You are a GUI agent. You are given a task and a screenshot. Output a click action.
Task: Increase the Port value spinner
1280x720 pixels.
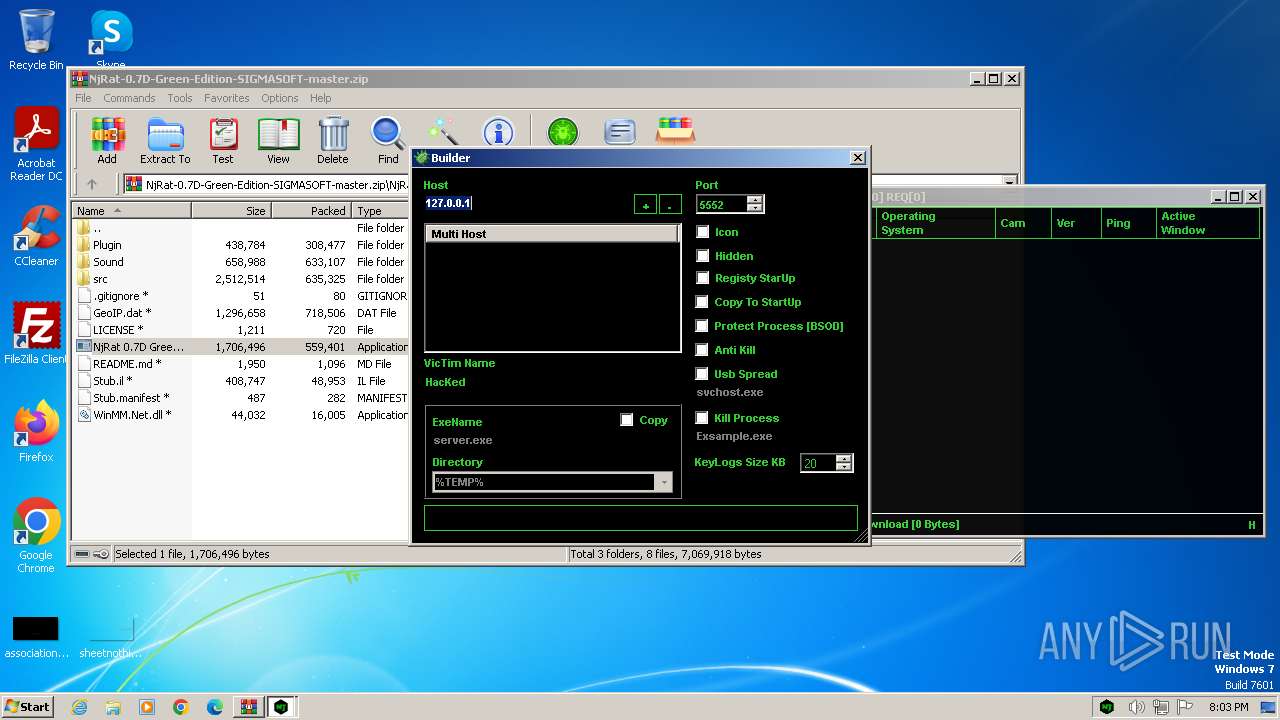point(755,199)
